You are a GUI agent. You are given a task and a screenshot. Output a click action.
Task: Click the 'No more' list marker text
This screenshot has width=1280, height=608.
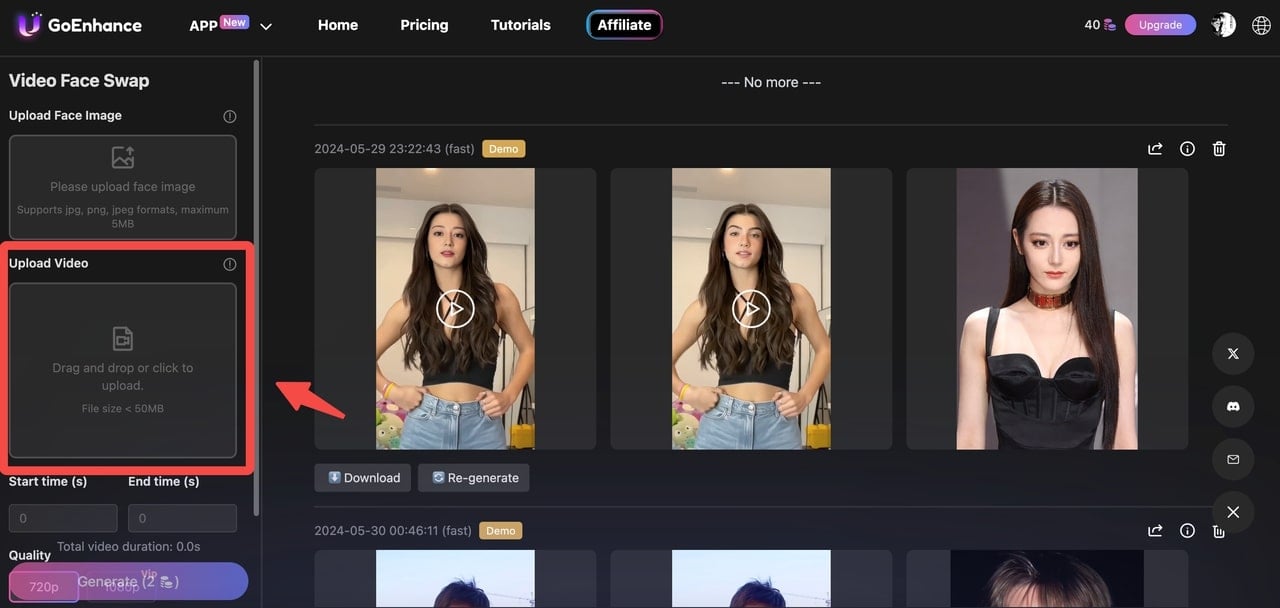[x=771, y=82]
